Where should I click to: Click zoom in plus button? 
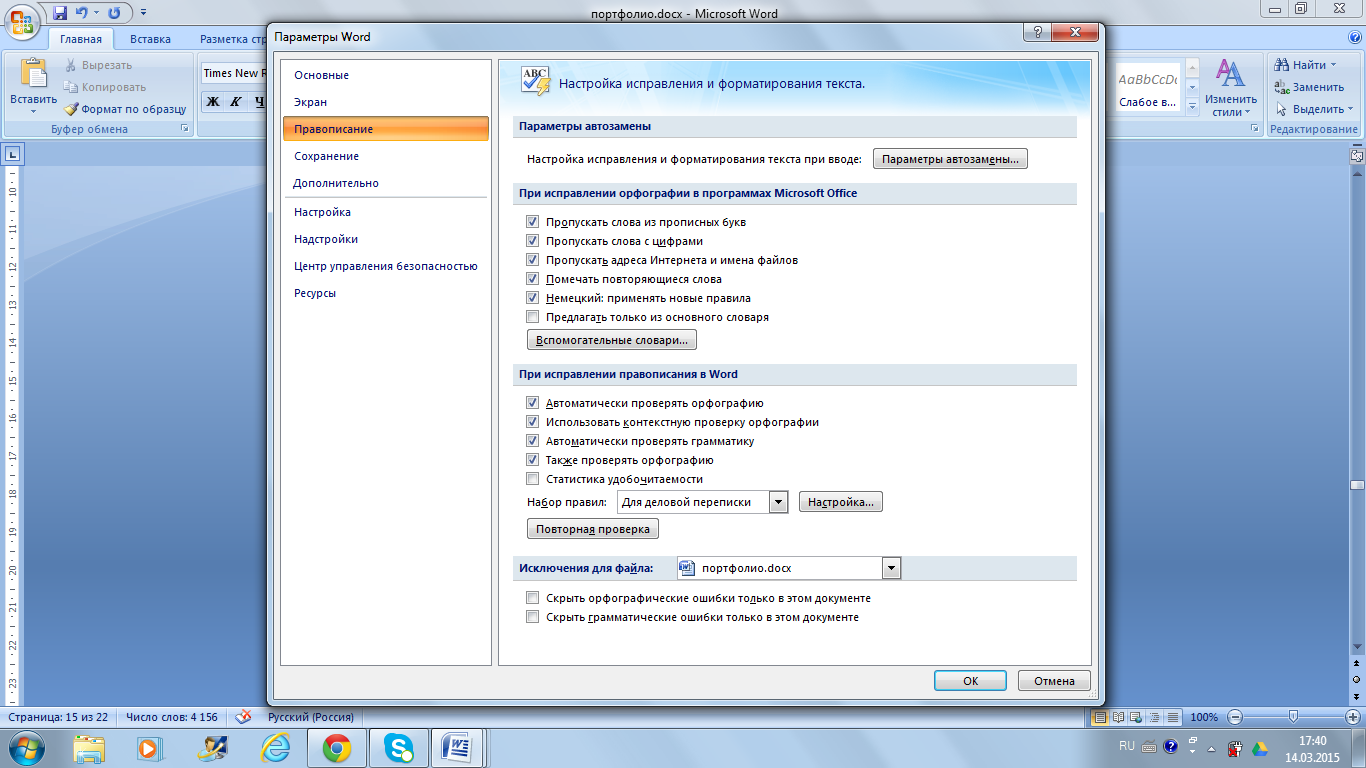point(1354,717)
